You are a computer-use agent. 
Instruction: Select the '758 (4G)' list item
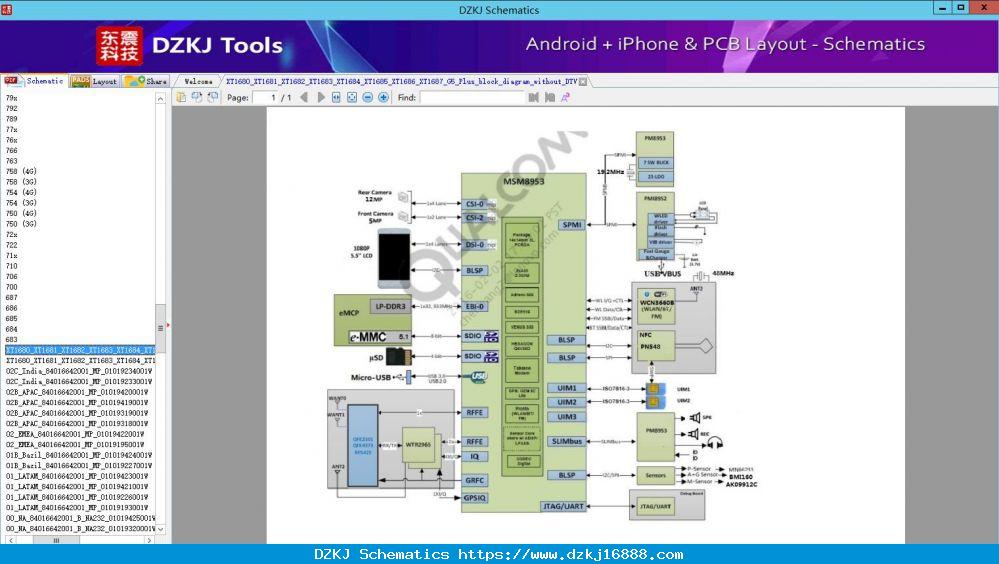tap(21, 171)
